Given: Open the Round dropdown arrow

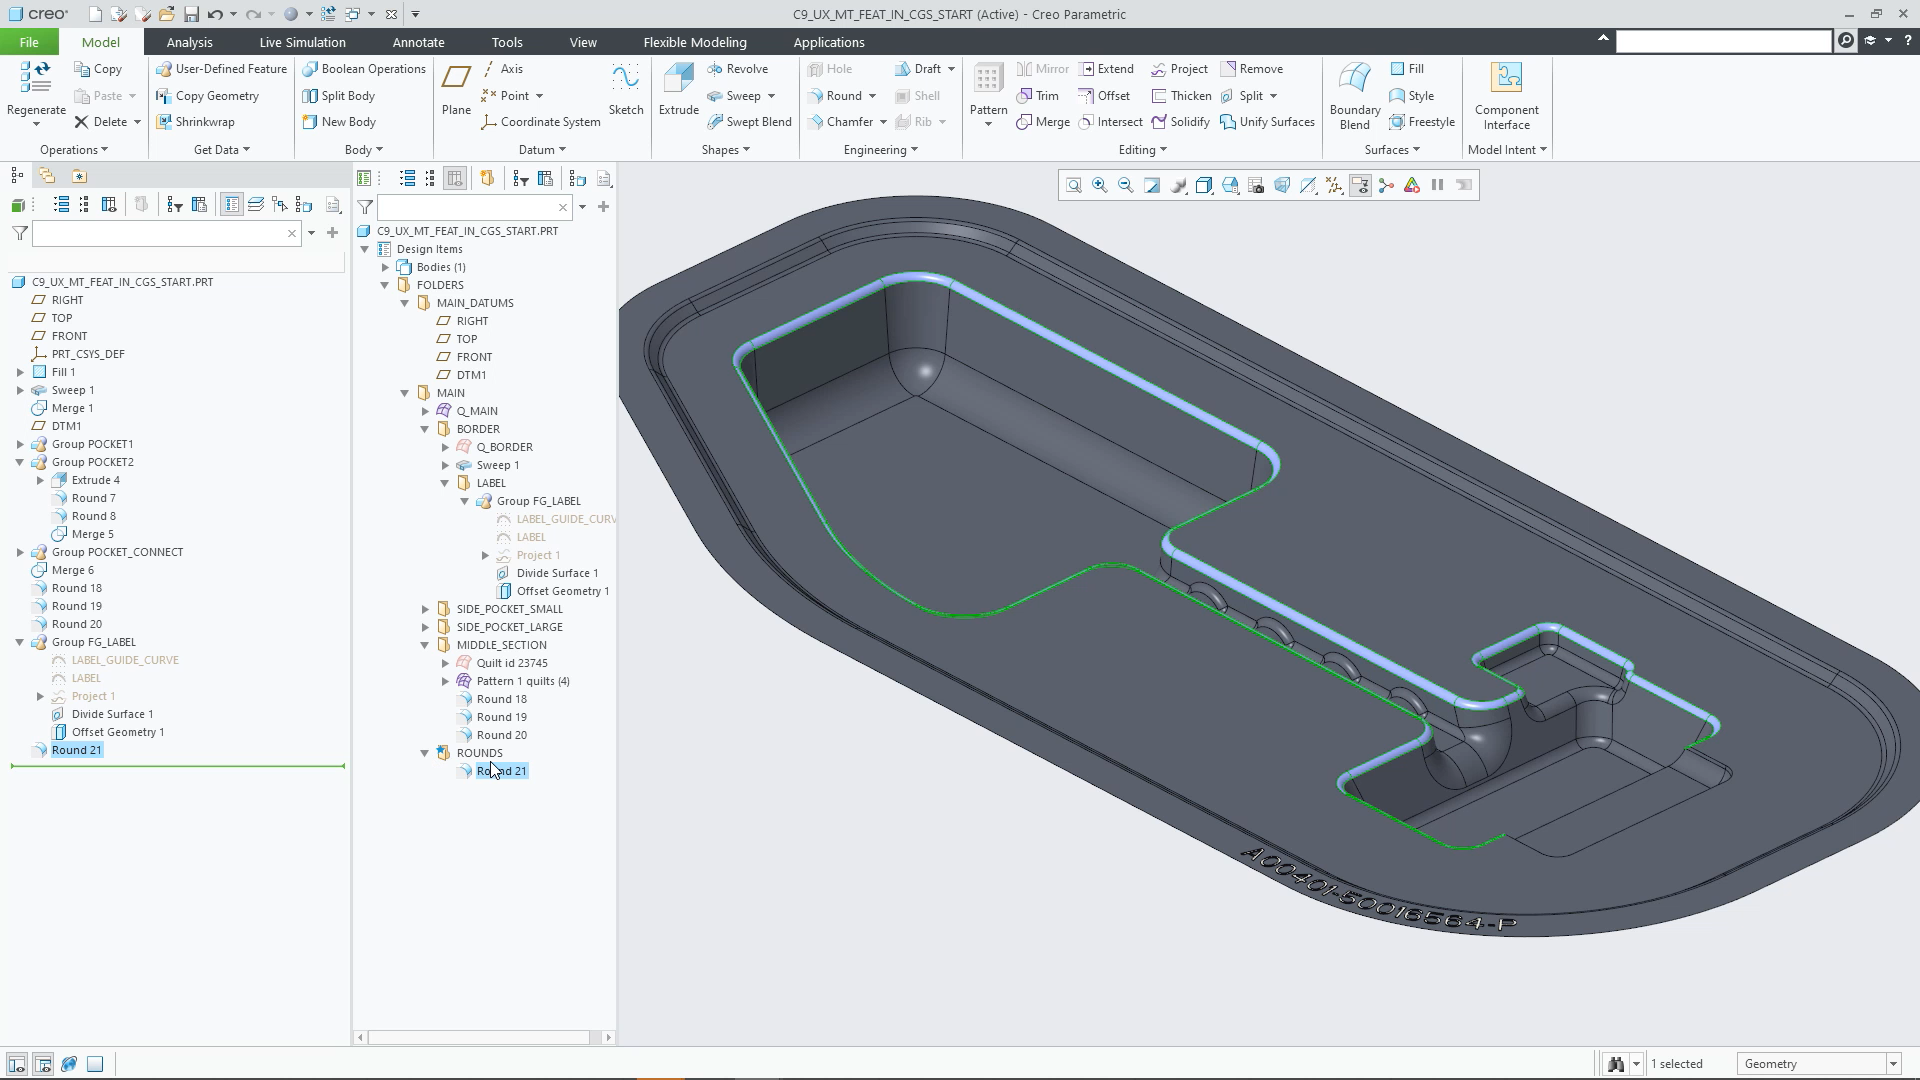Looking at the screenshot, I should pos(873,96).
